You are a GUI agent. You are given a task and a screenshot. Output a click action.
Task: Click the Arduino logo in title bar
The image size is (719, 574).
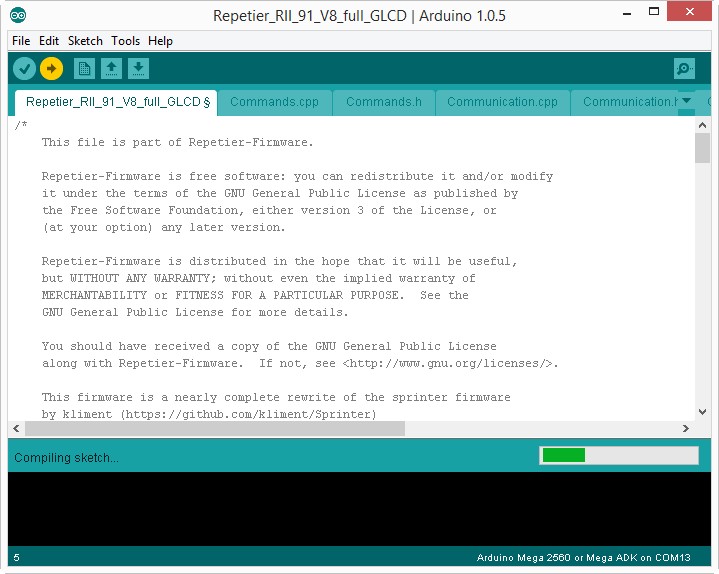point(19,15)
